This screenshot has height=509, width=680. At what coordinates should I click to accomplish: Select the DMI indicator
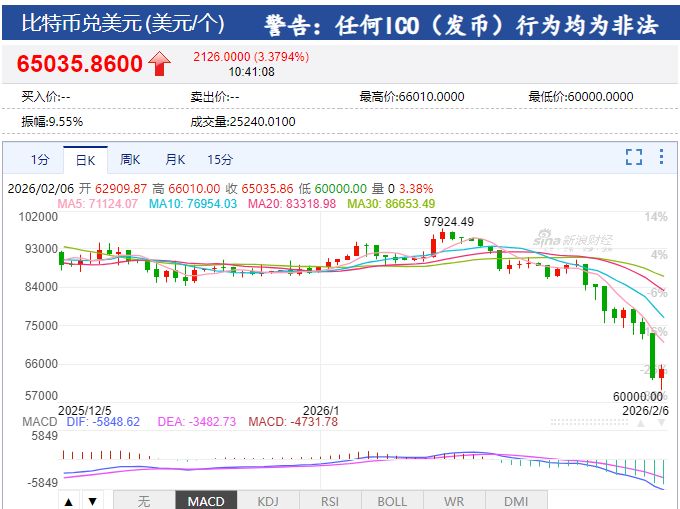[516, 500]
